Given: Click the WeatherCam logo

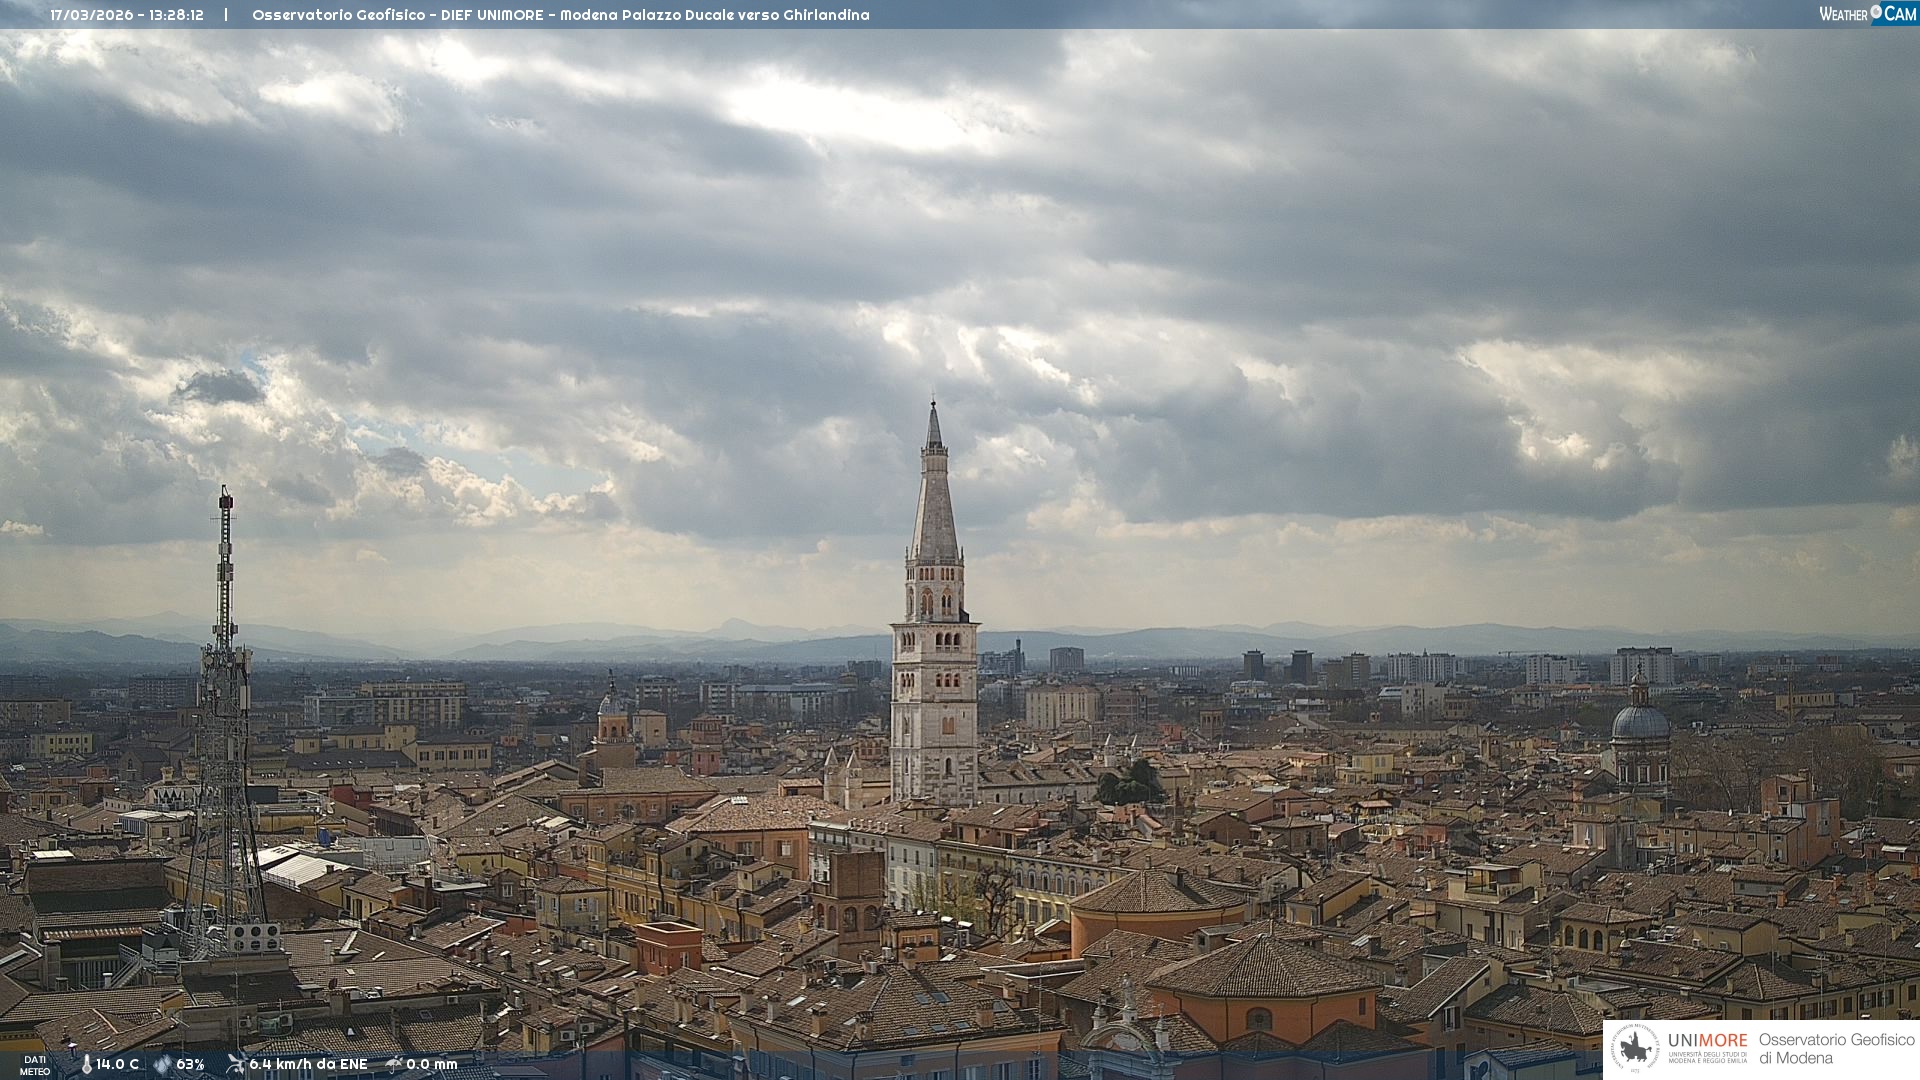Looking at the screenshot, I should coord(1867,14).
